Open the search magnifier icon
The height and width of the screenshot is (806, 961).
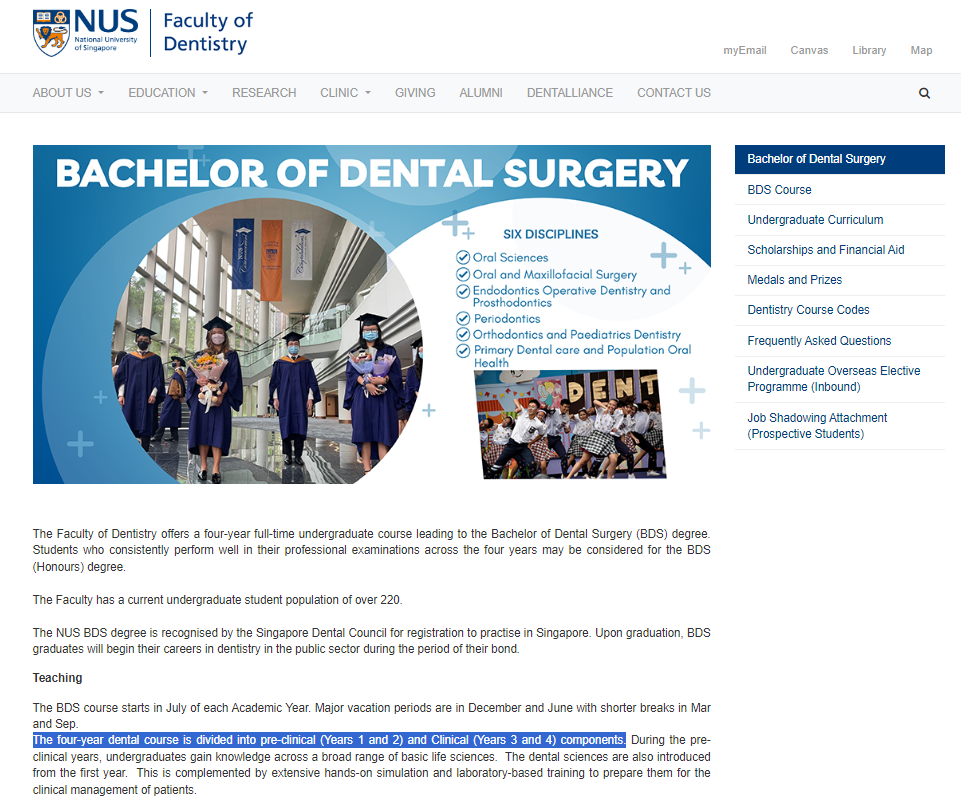pos(924,93)
